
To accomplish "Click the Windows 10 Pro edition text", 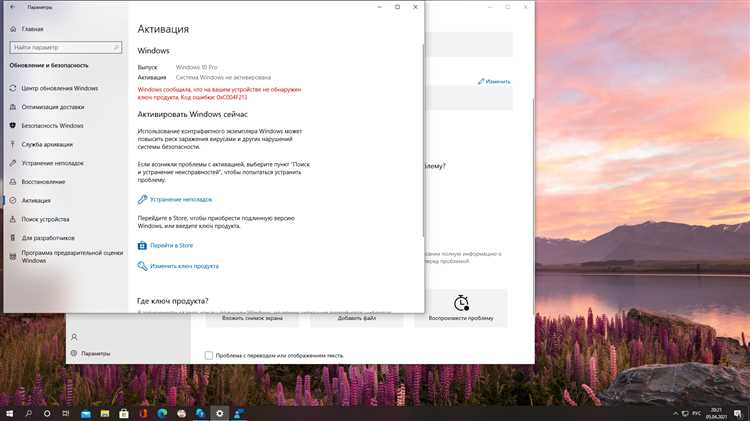I will [196, 67].
